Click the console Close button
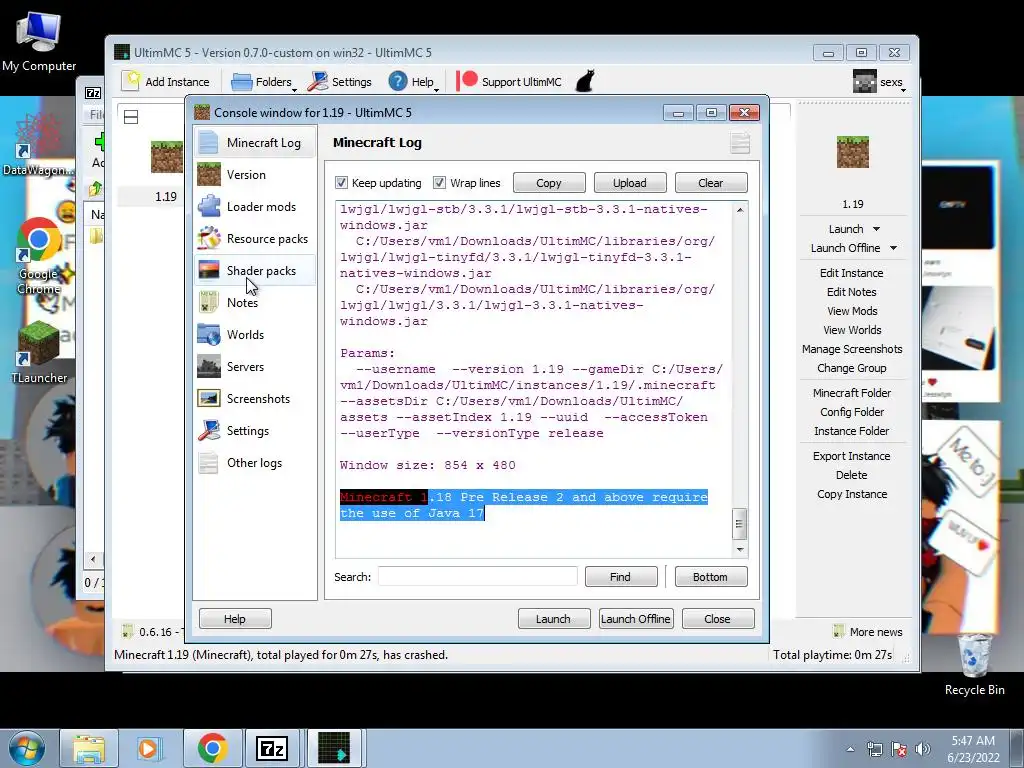The height and width of the screenshot is (768, 1024). [718, 618]
